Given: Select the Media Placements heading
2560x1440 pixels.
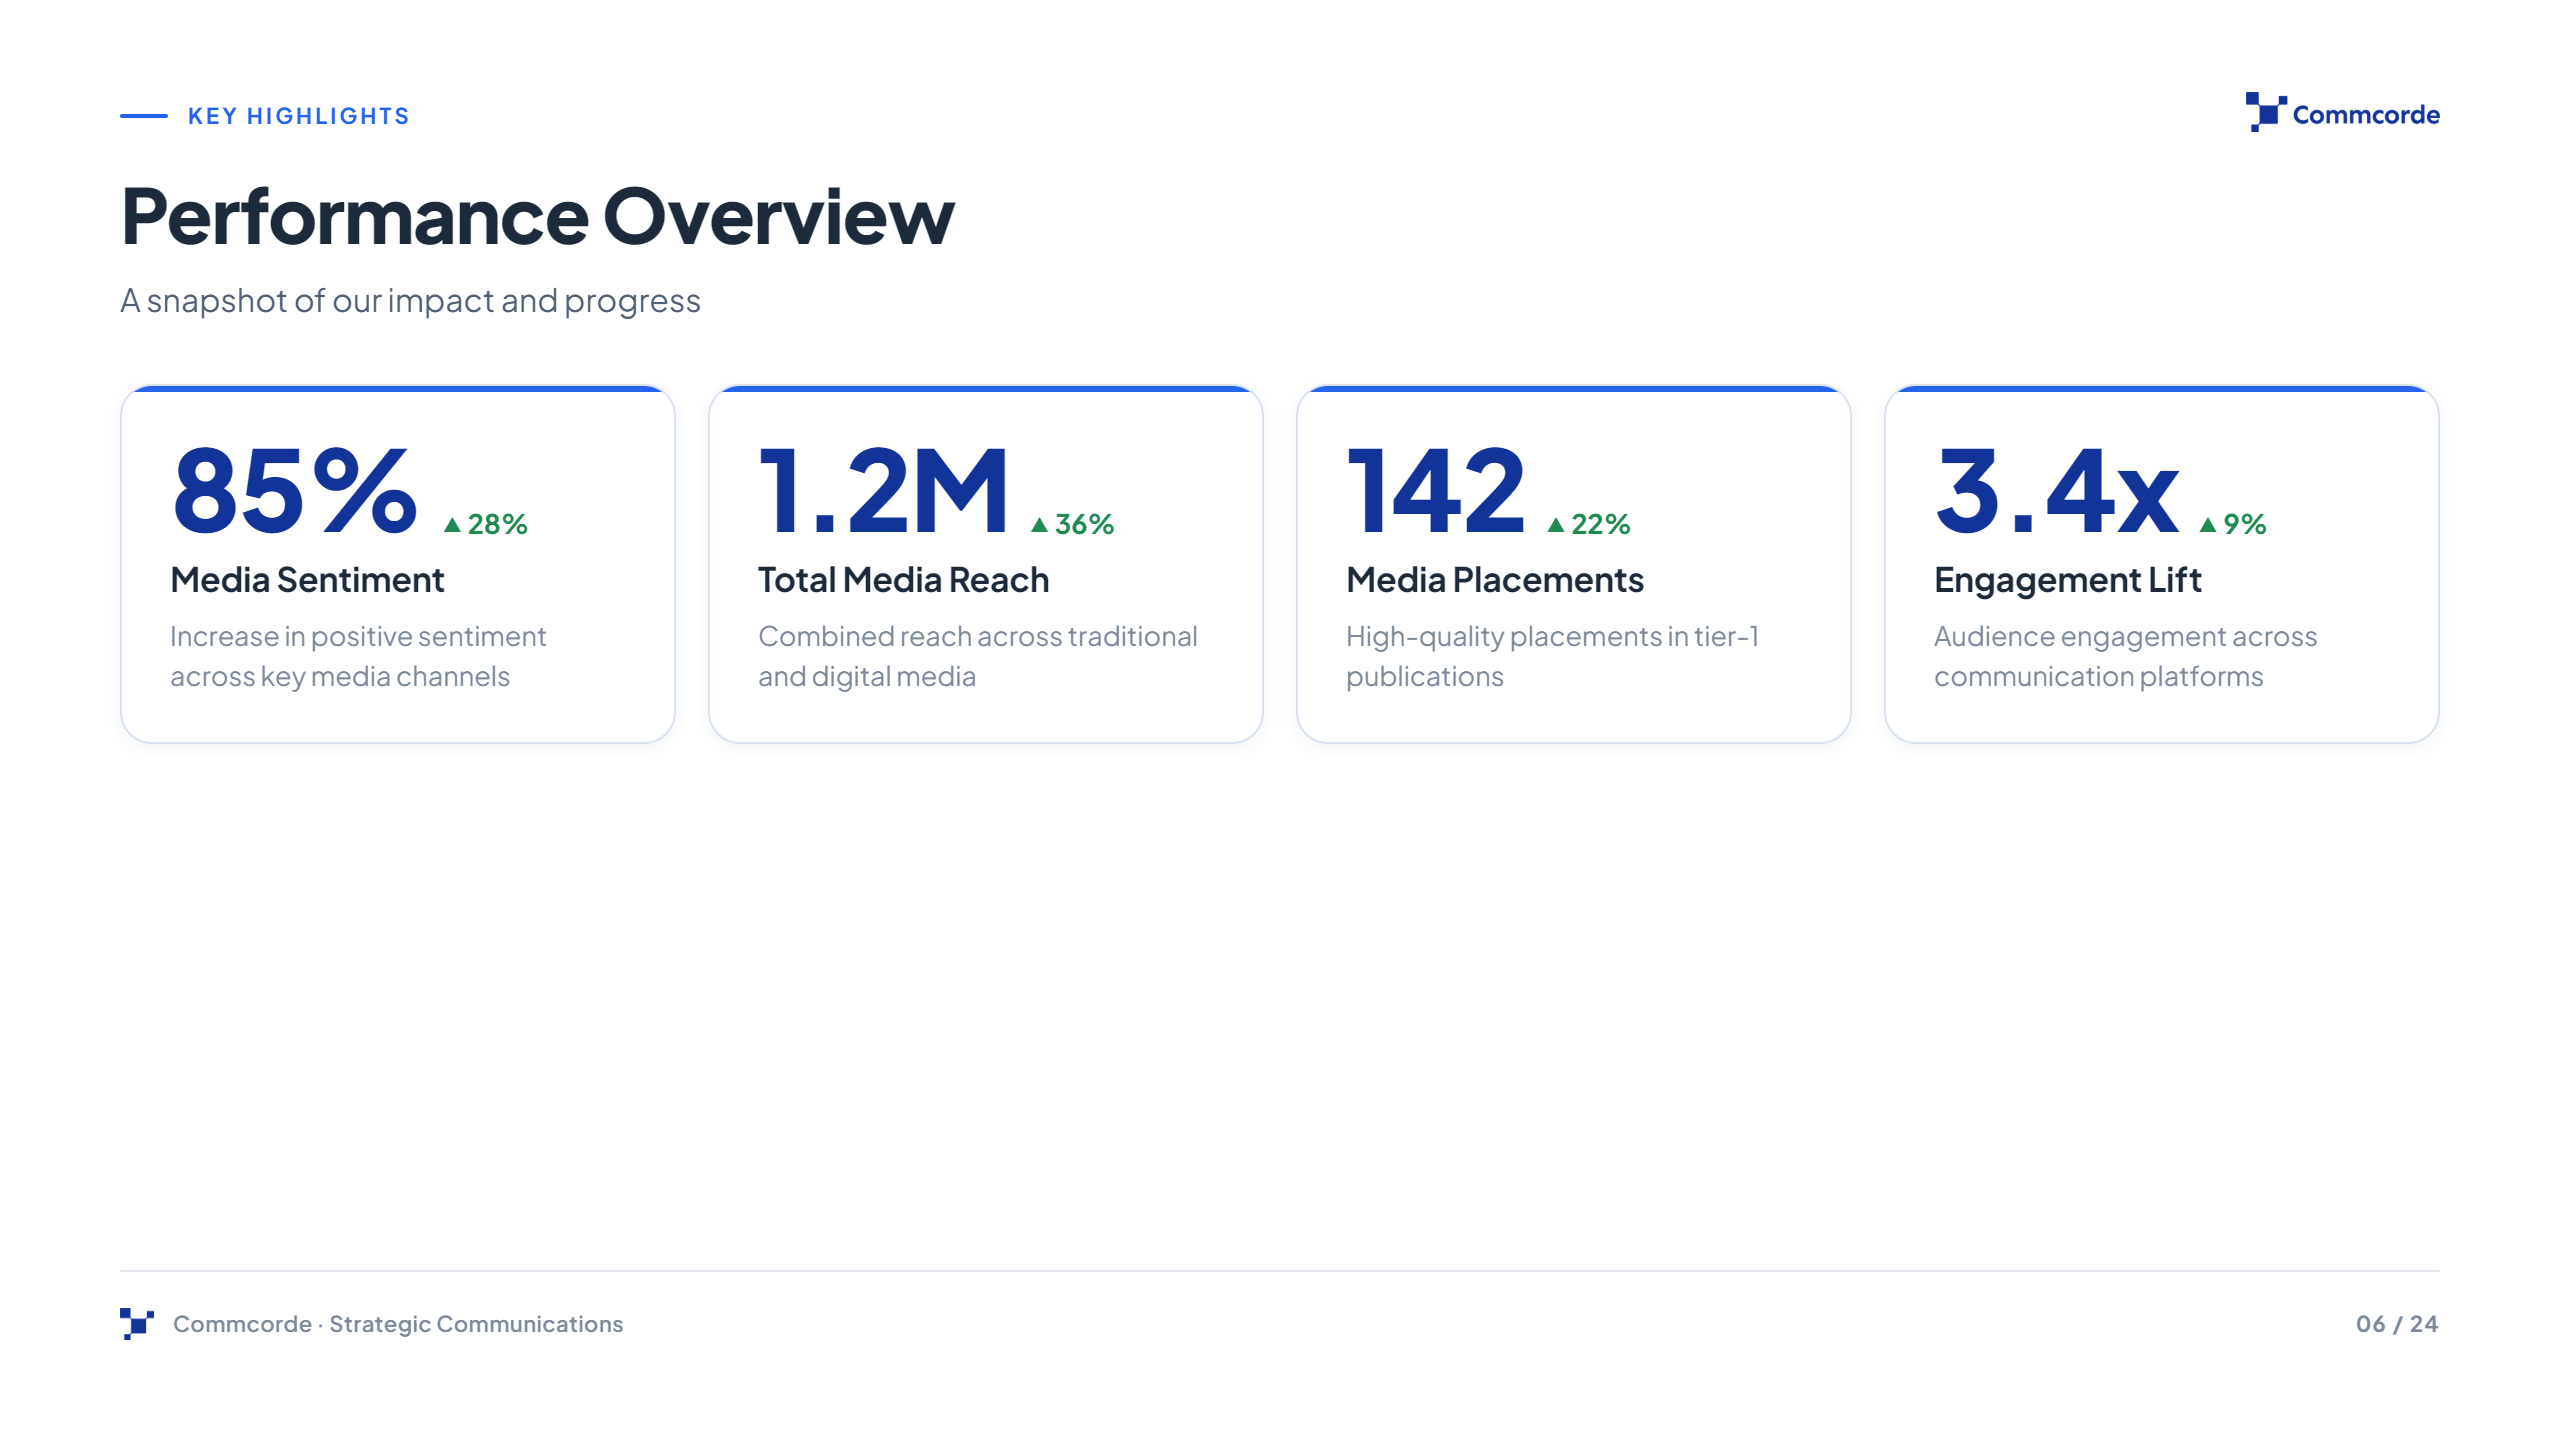Looking at the screenshot, I should tap(1495, 580).
